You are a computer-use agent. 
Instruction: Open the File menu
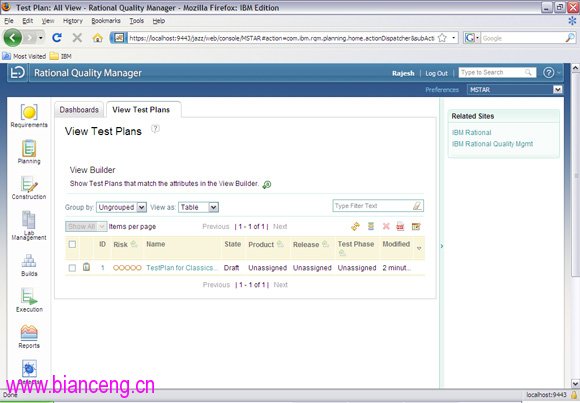[9, 21]
